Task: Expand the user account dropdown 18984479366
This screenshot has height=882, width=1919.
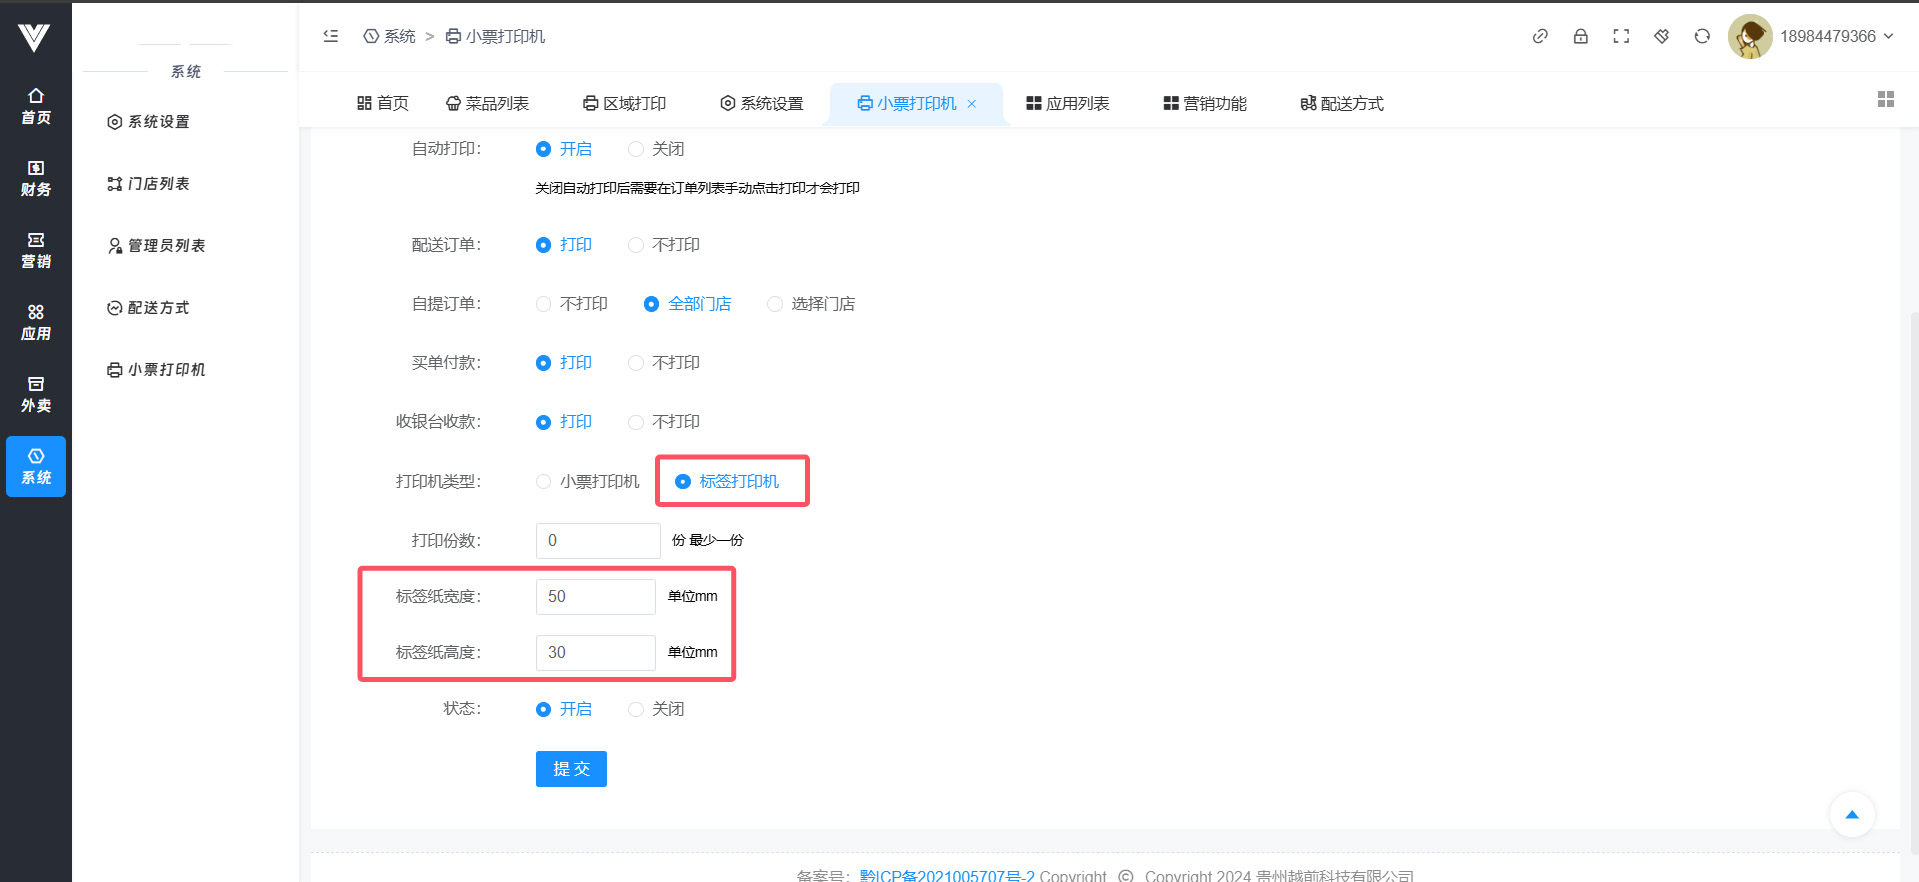Action: pos(1836,36)
